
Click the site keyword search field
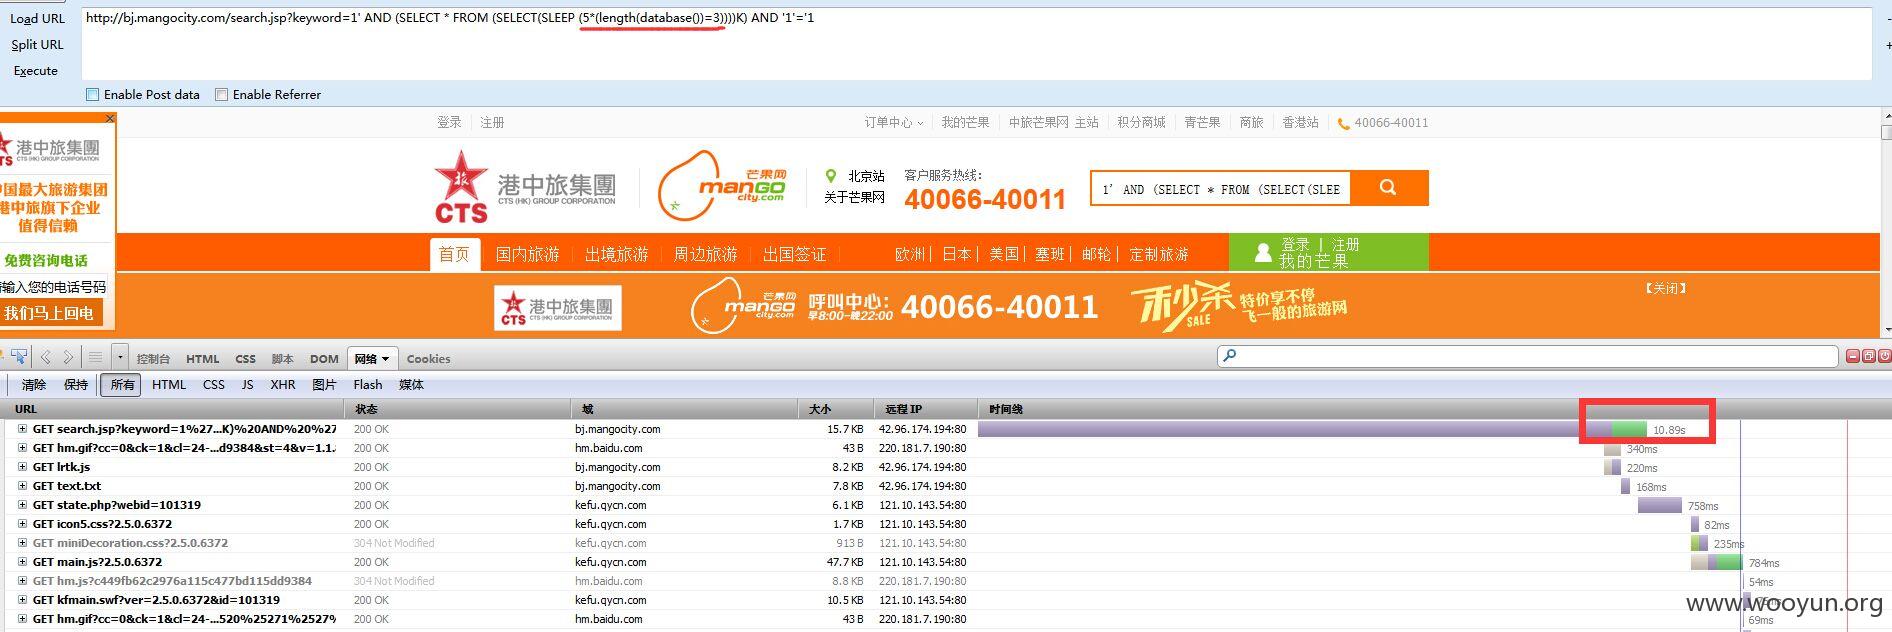click(x=1221, y=188)
